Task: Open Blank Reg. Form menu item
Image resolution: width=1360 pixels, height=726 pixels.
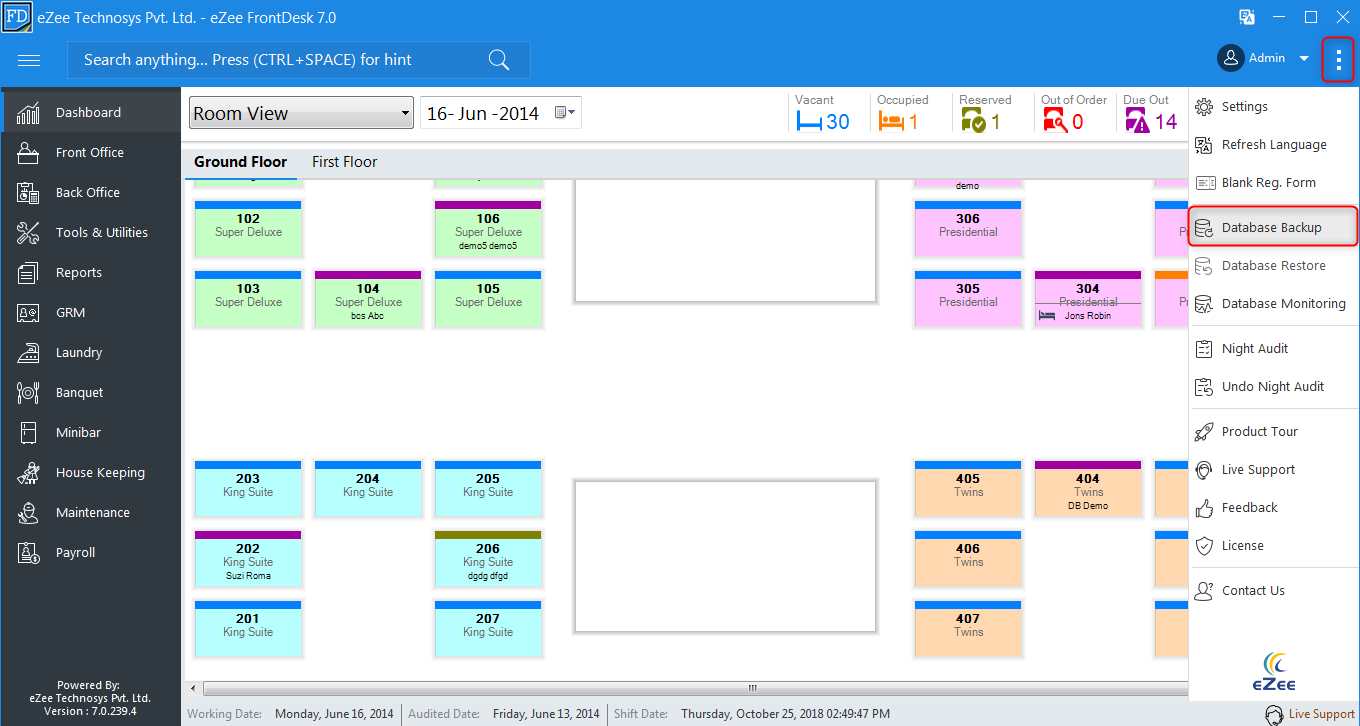Action: (1273, 183)
